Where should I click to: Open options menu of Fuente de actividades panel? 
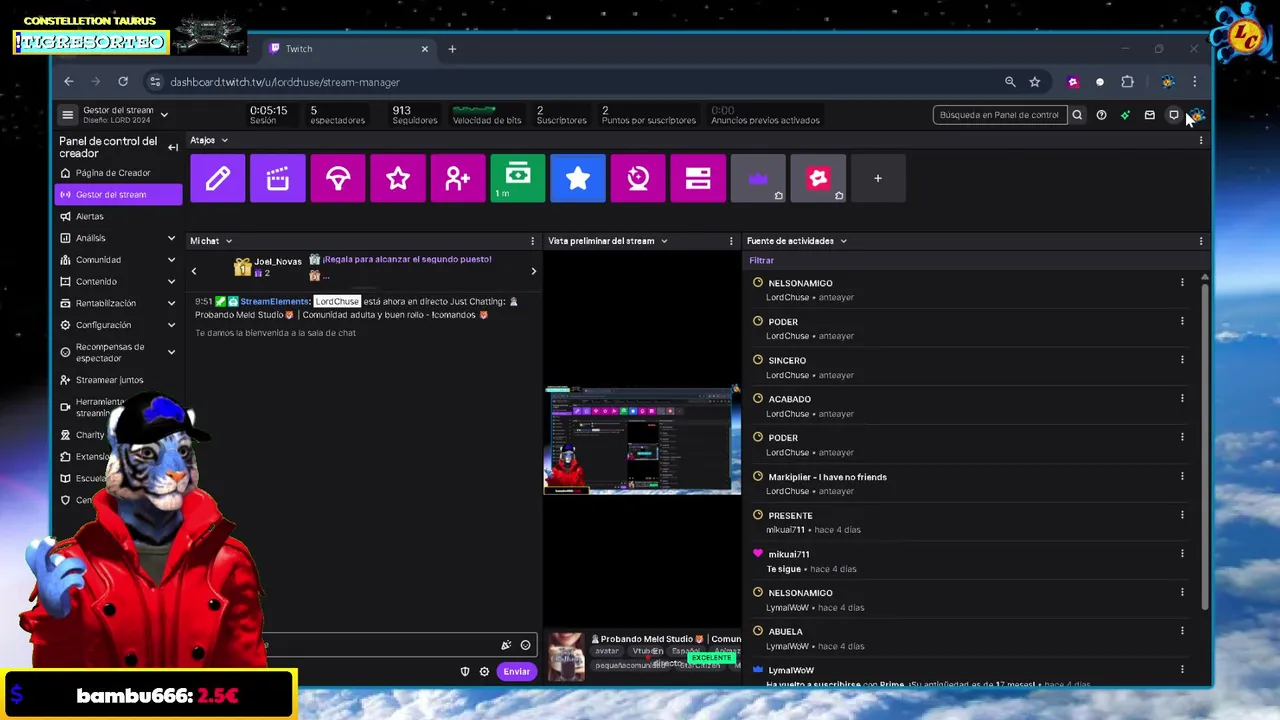click(1201, 241)
